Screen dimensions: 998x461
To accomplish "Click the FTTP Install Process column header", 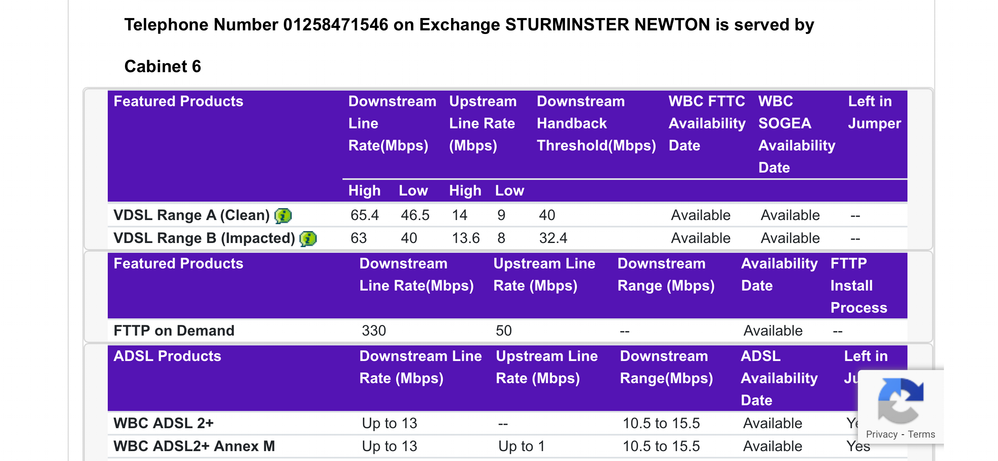I will (x=858, y=286).
